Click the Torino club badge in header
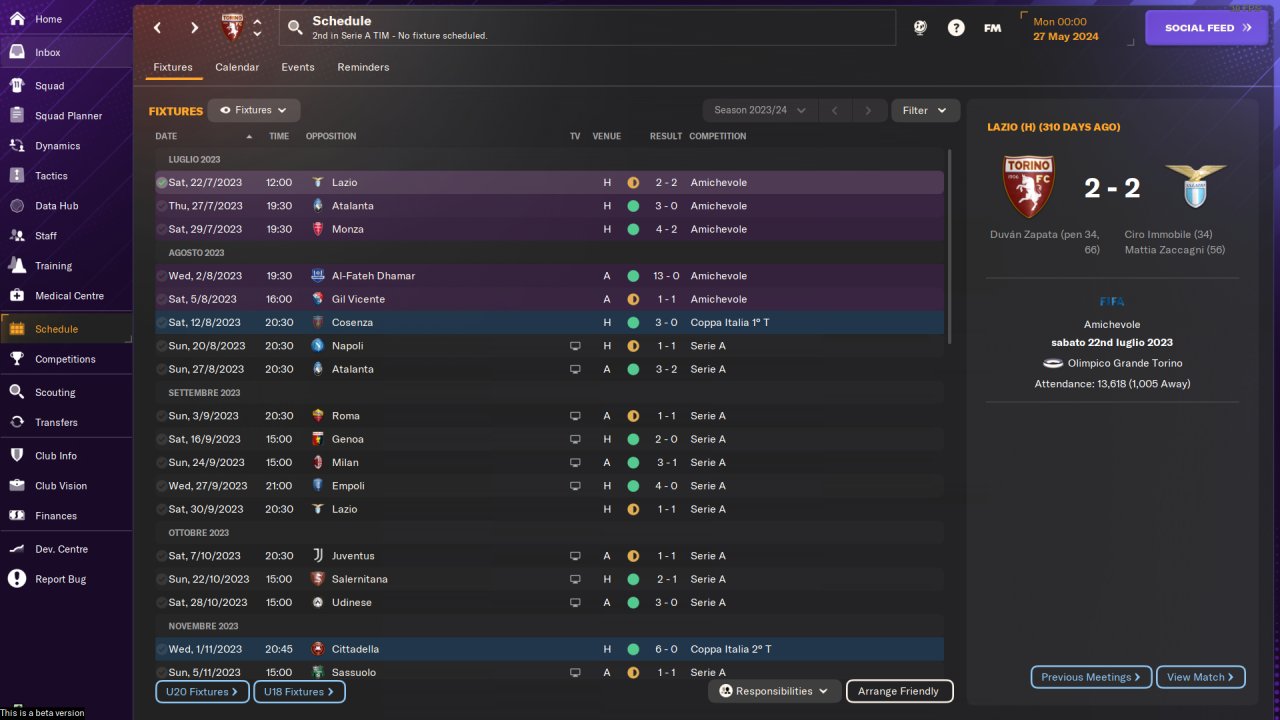This screenshot has width=1280, height=720. click(x=232, y=28)
